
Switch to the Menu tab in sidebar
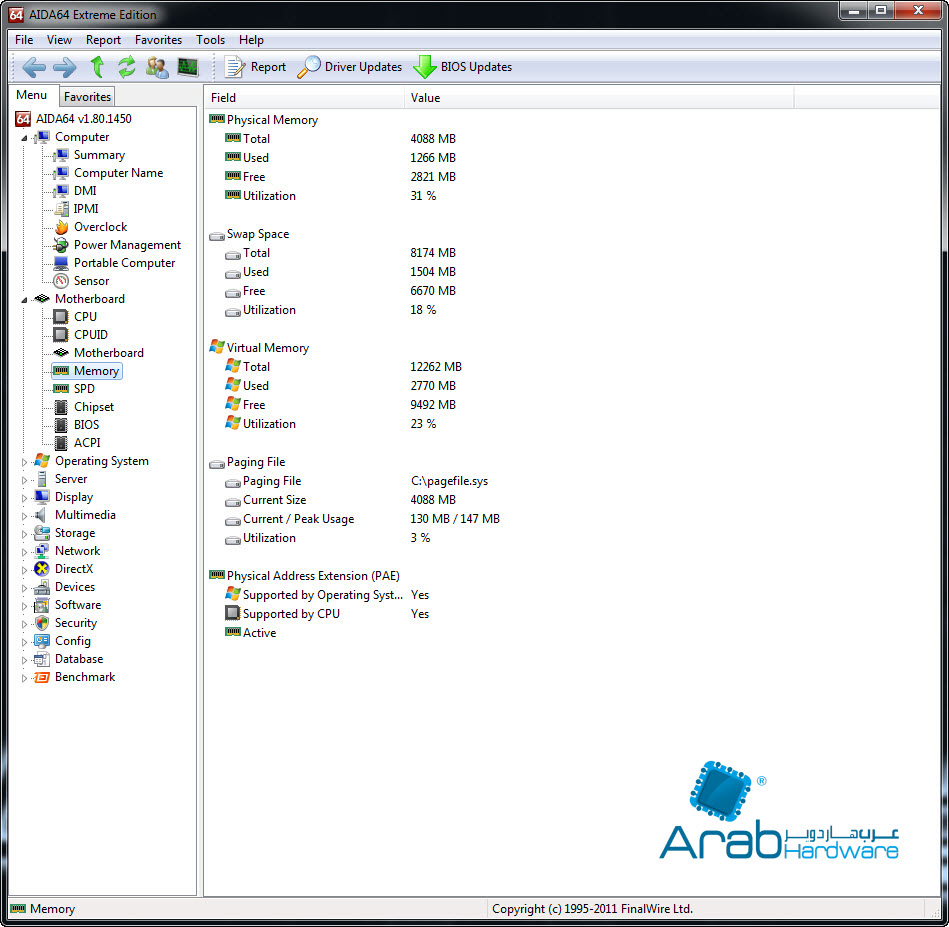pyautogui.click(x=32, y=95)
